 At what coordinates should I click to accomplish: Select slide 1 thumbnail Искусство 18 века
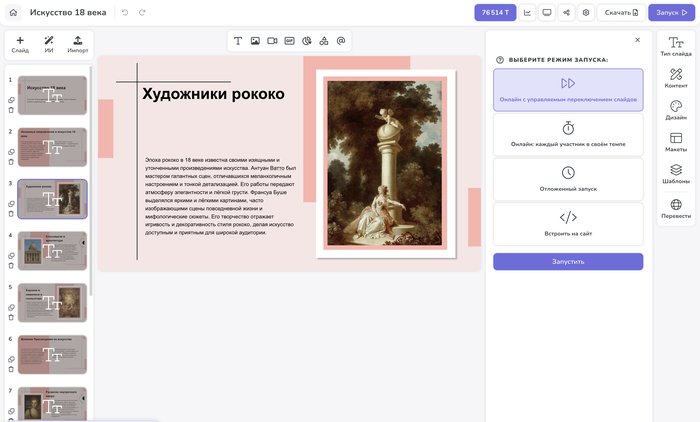click(x=52, y=95)
